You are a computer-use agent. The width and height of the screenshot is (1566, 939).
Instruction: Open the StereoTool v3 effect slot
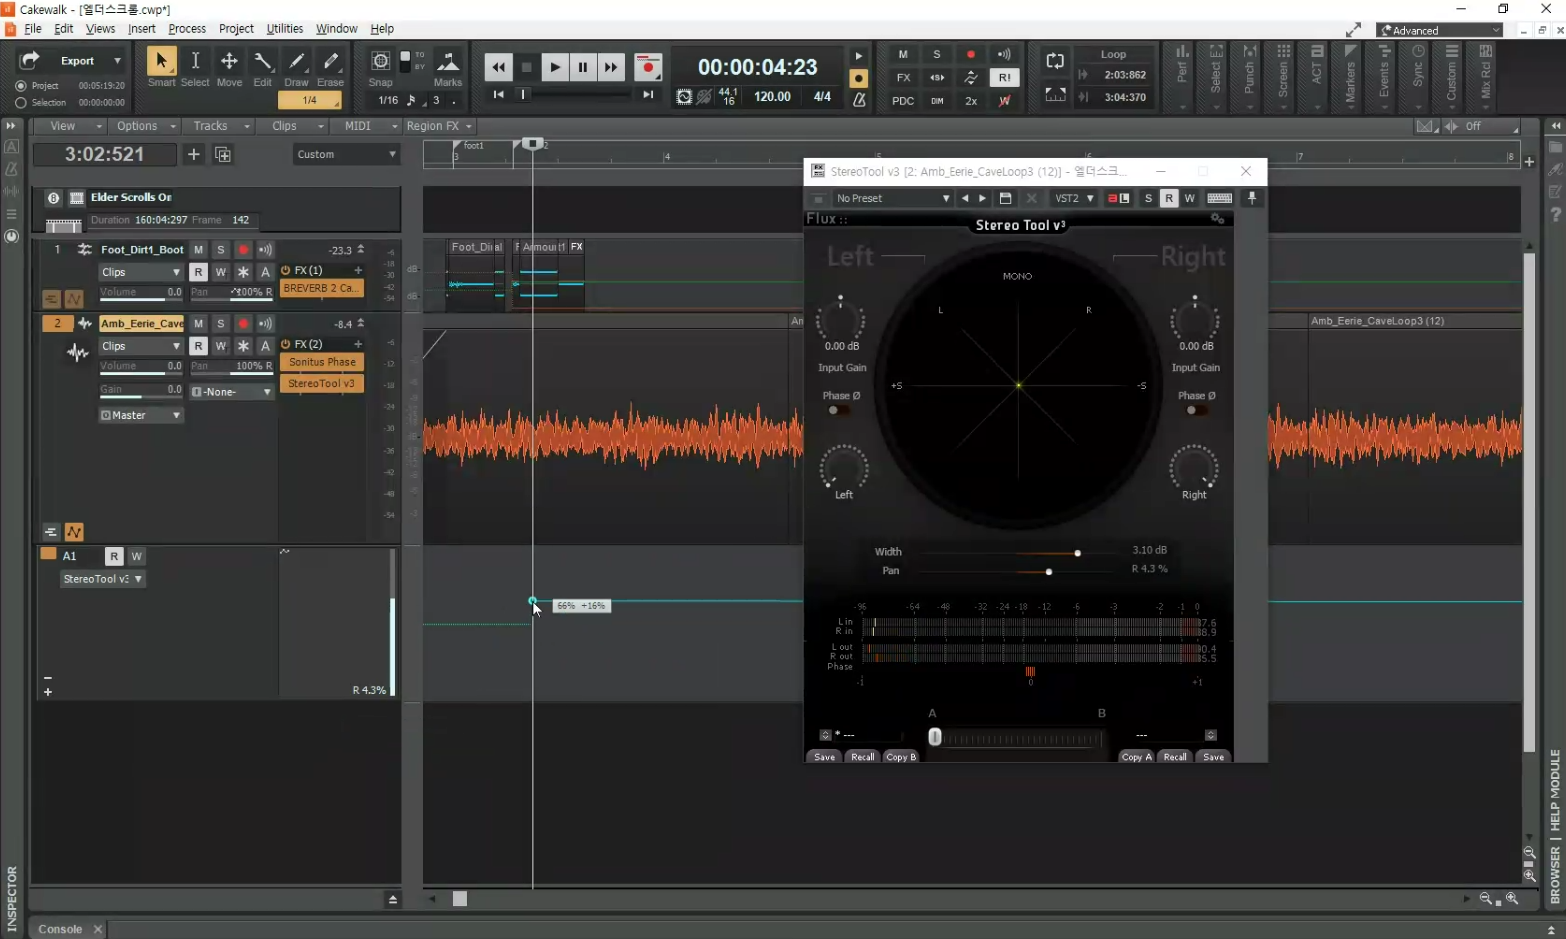pyautogui.click(x=322, y=384)
